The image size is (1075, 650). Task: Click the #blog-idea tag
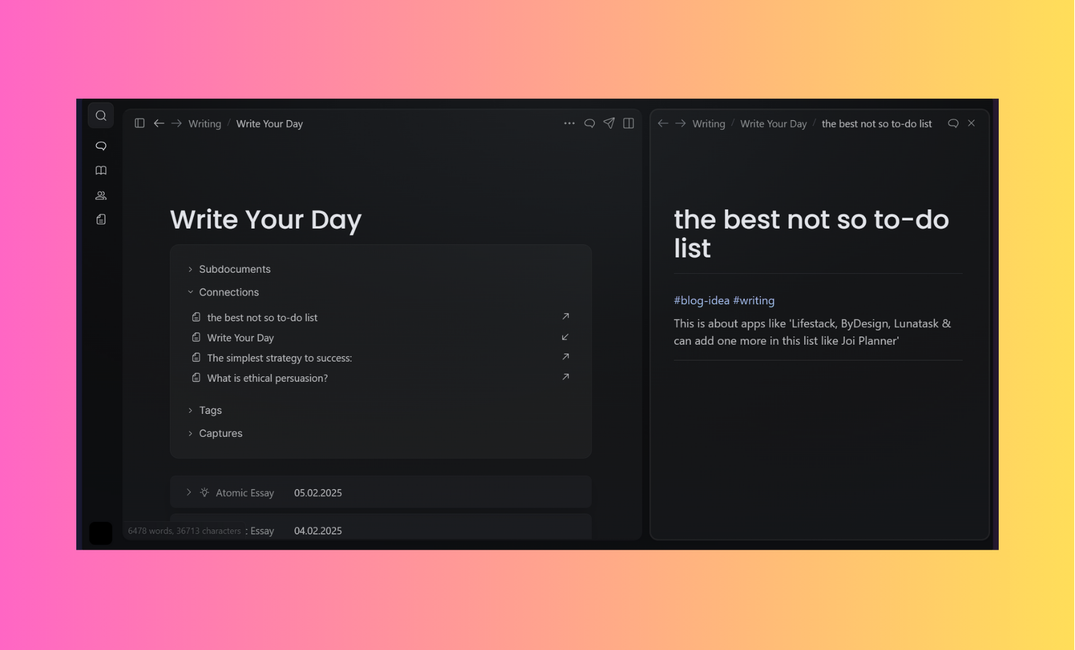tap(701, 300)
